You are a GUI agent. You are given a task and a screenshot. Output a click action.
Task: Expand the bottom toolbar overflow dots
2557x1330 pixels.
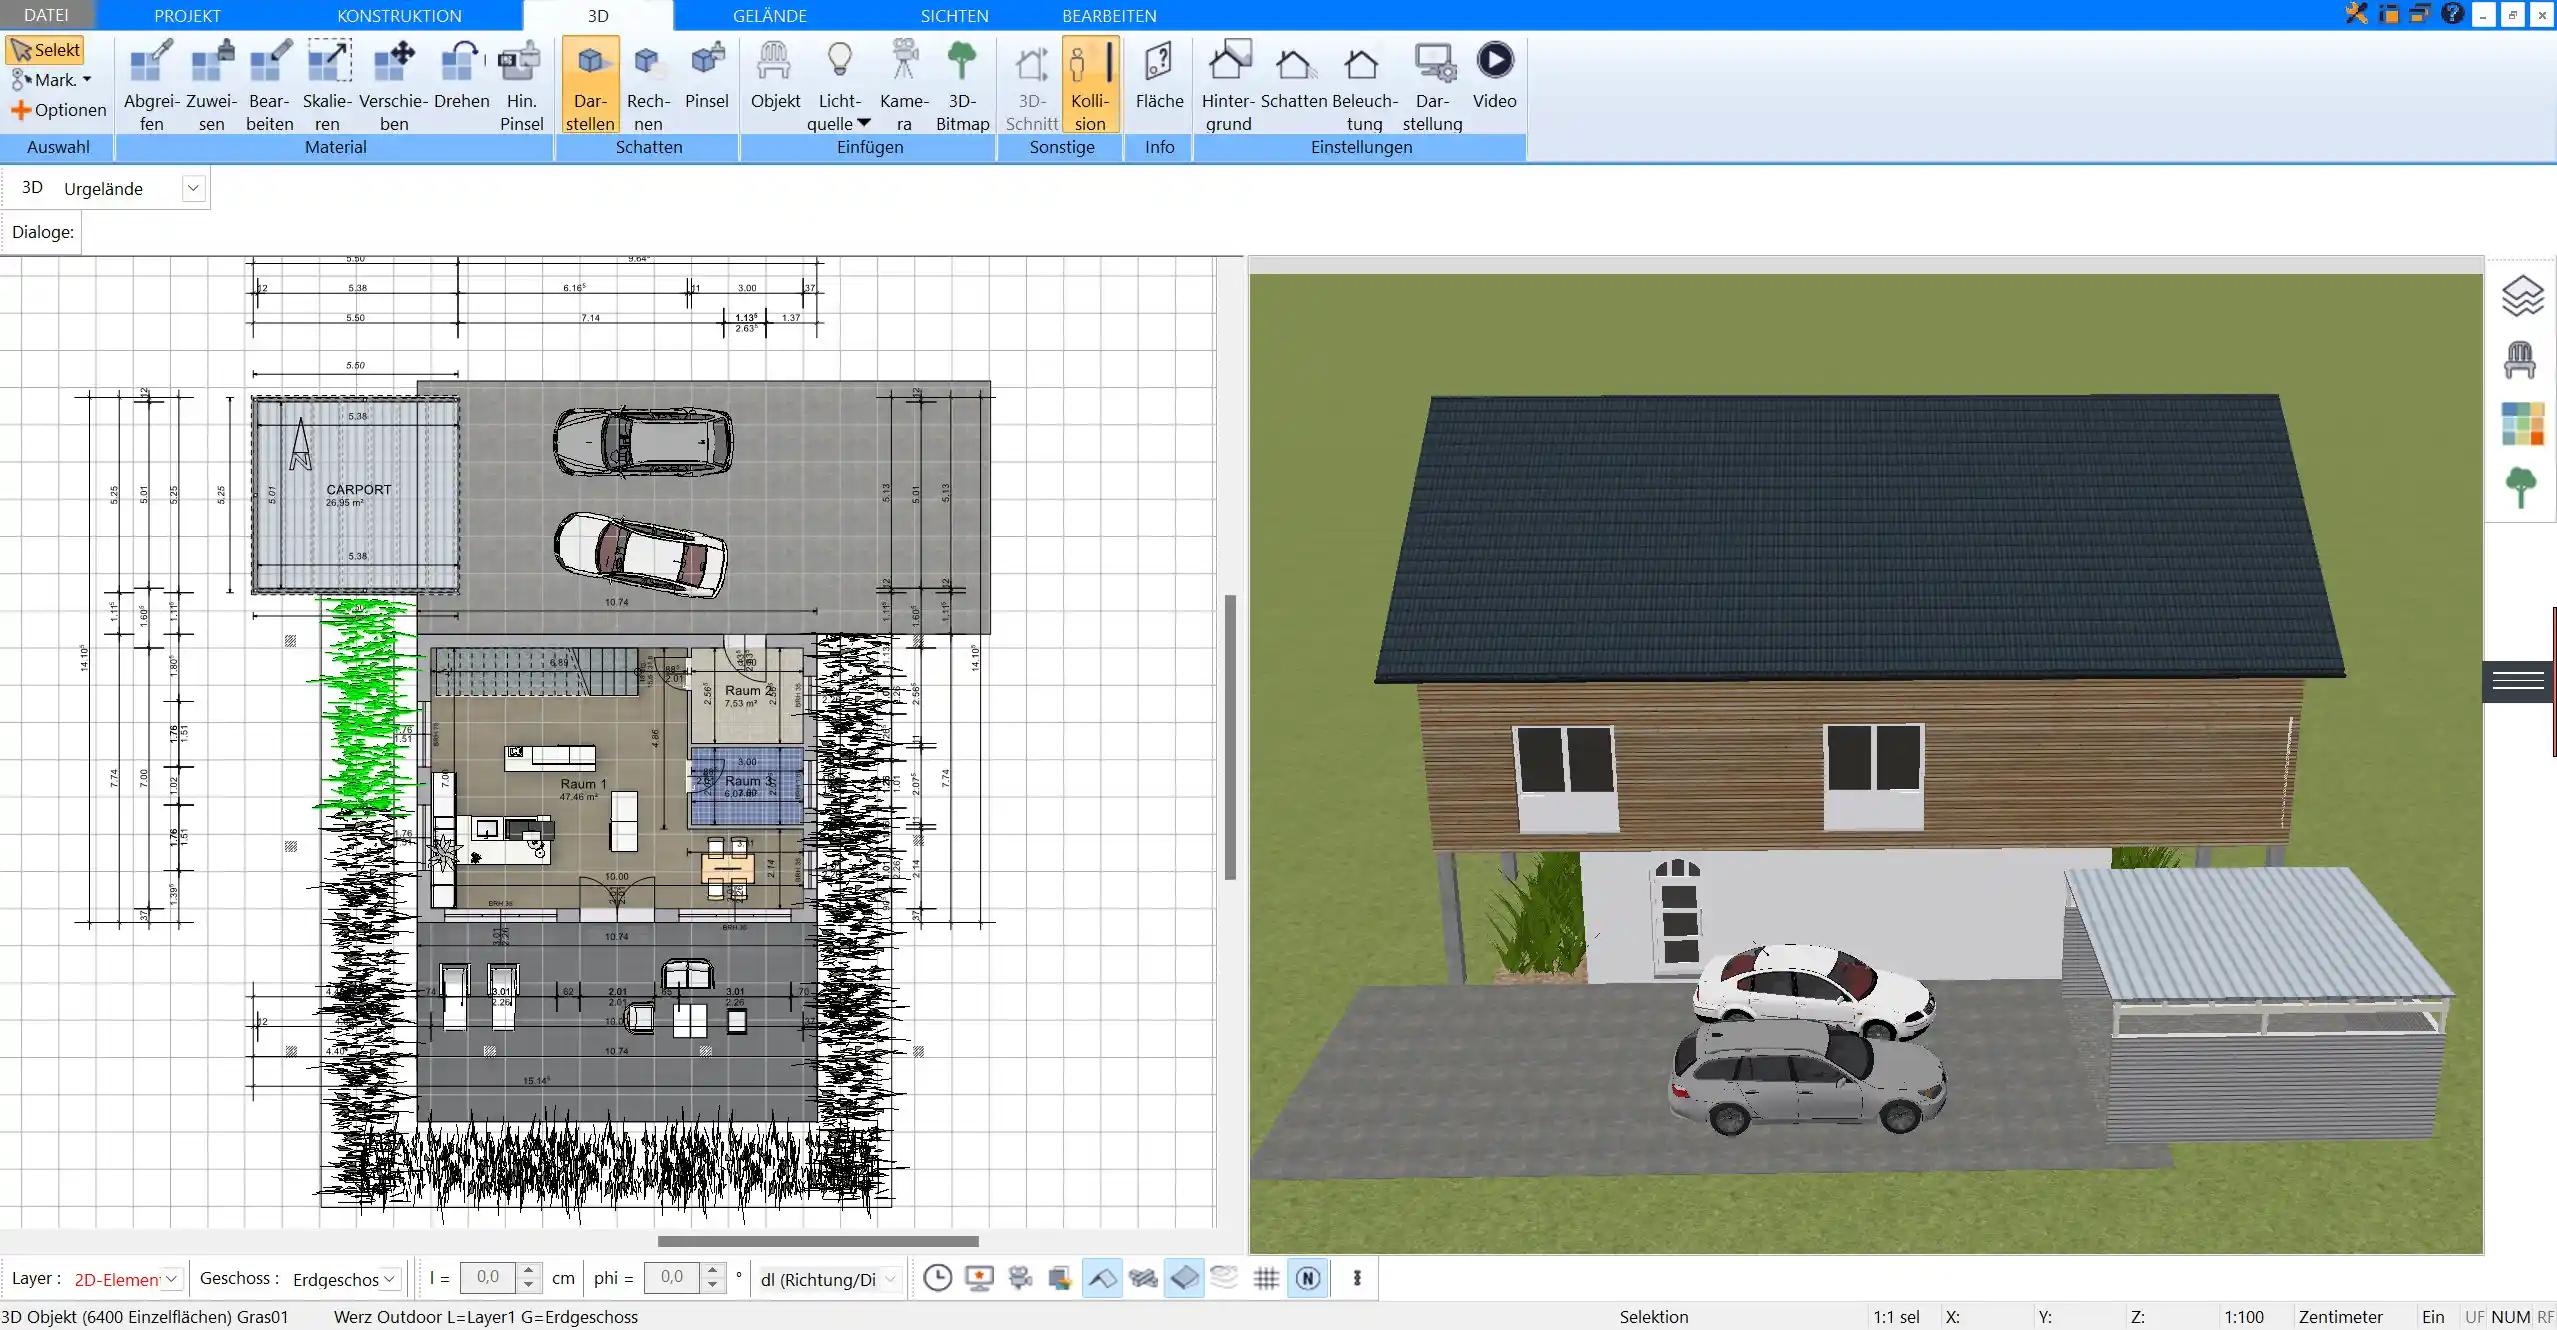point(1357,1277)
